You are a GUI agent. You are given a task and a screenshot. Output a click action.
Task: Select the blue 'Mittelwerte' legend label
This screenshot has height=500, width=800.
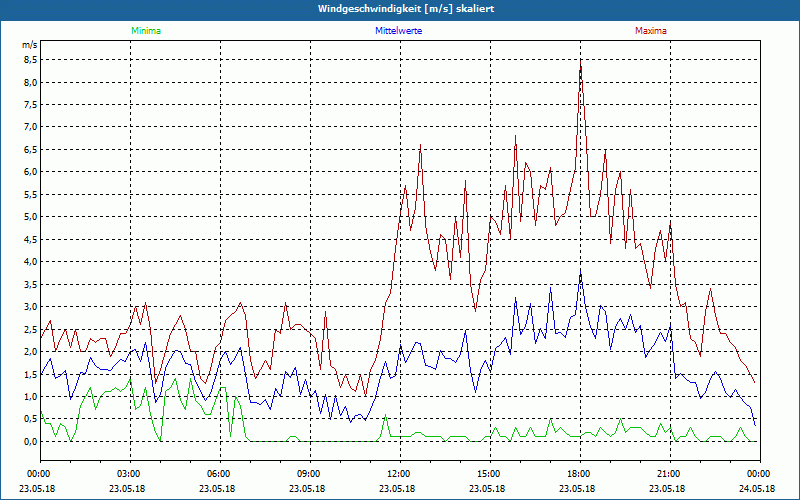click(398, 31)
